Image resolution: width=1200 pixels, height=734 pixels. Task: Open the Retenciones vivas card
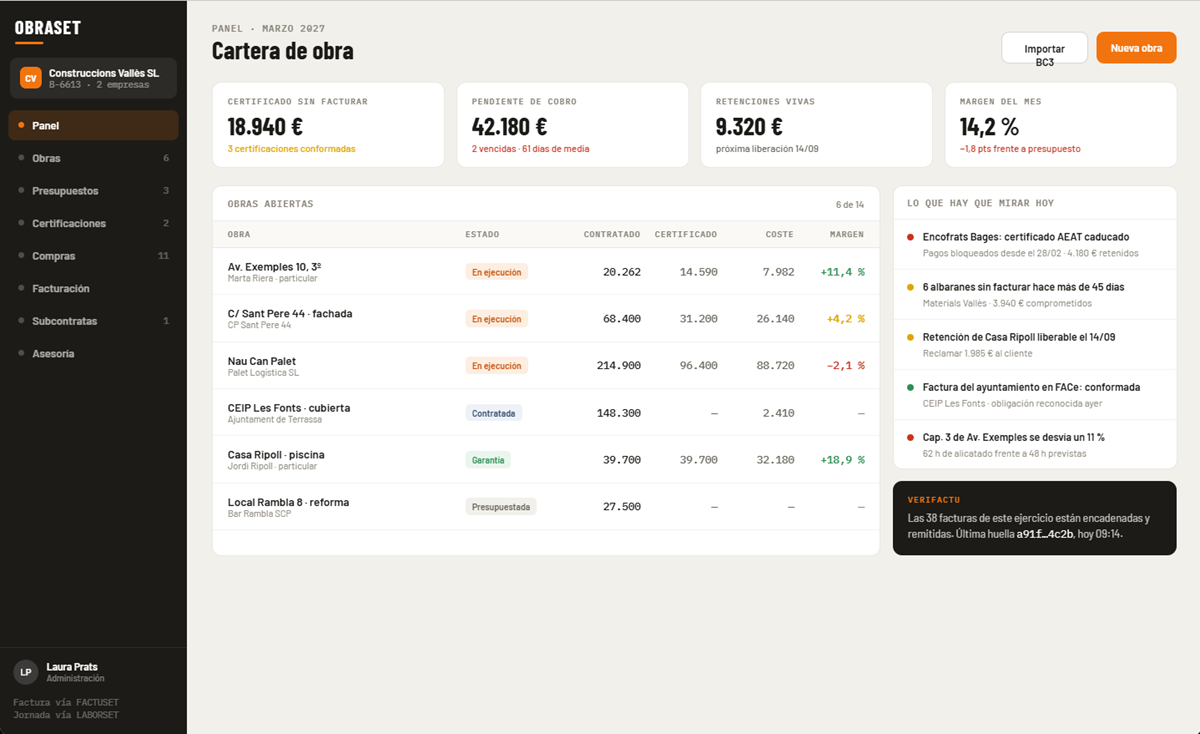point(817,125)
